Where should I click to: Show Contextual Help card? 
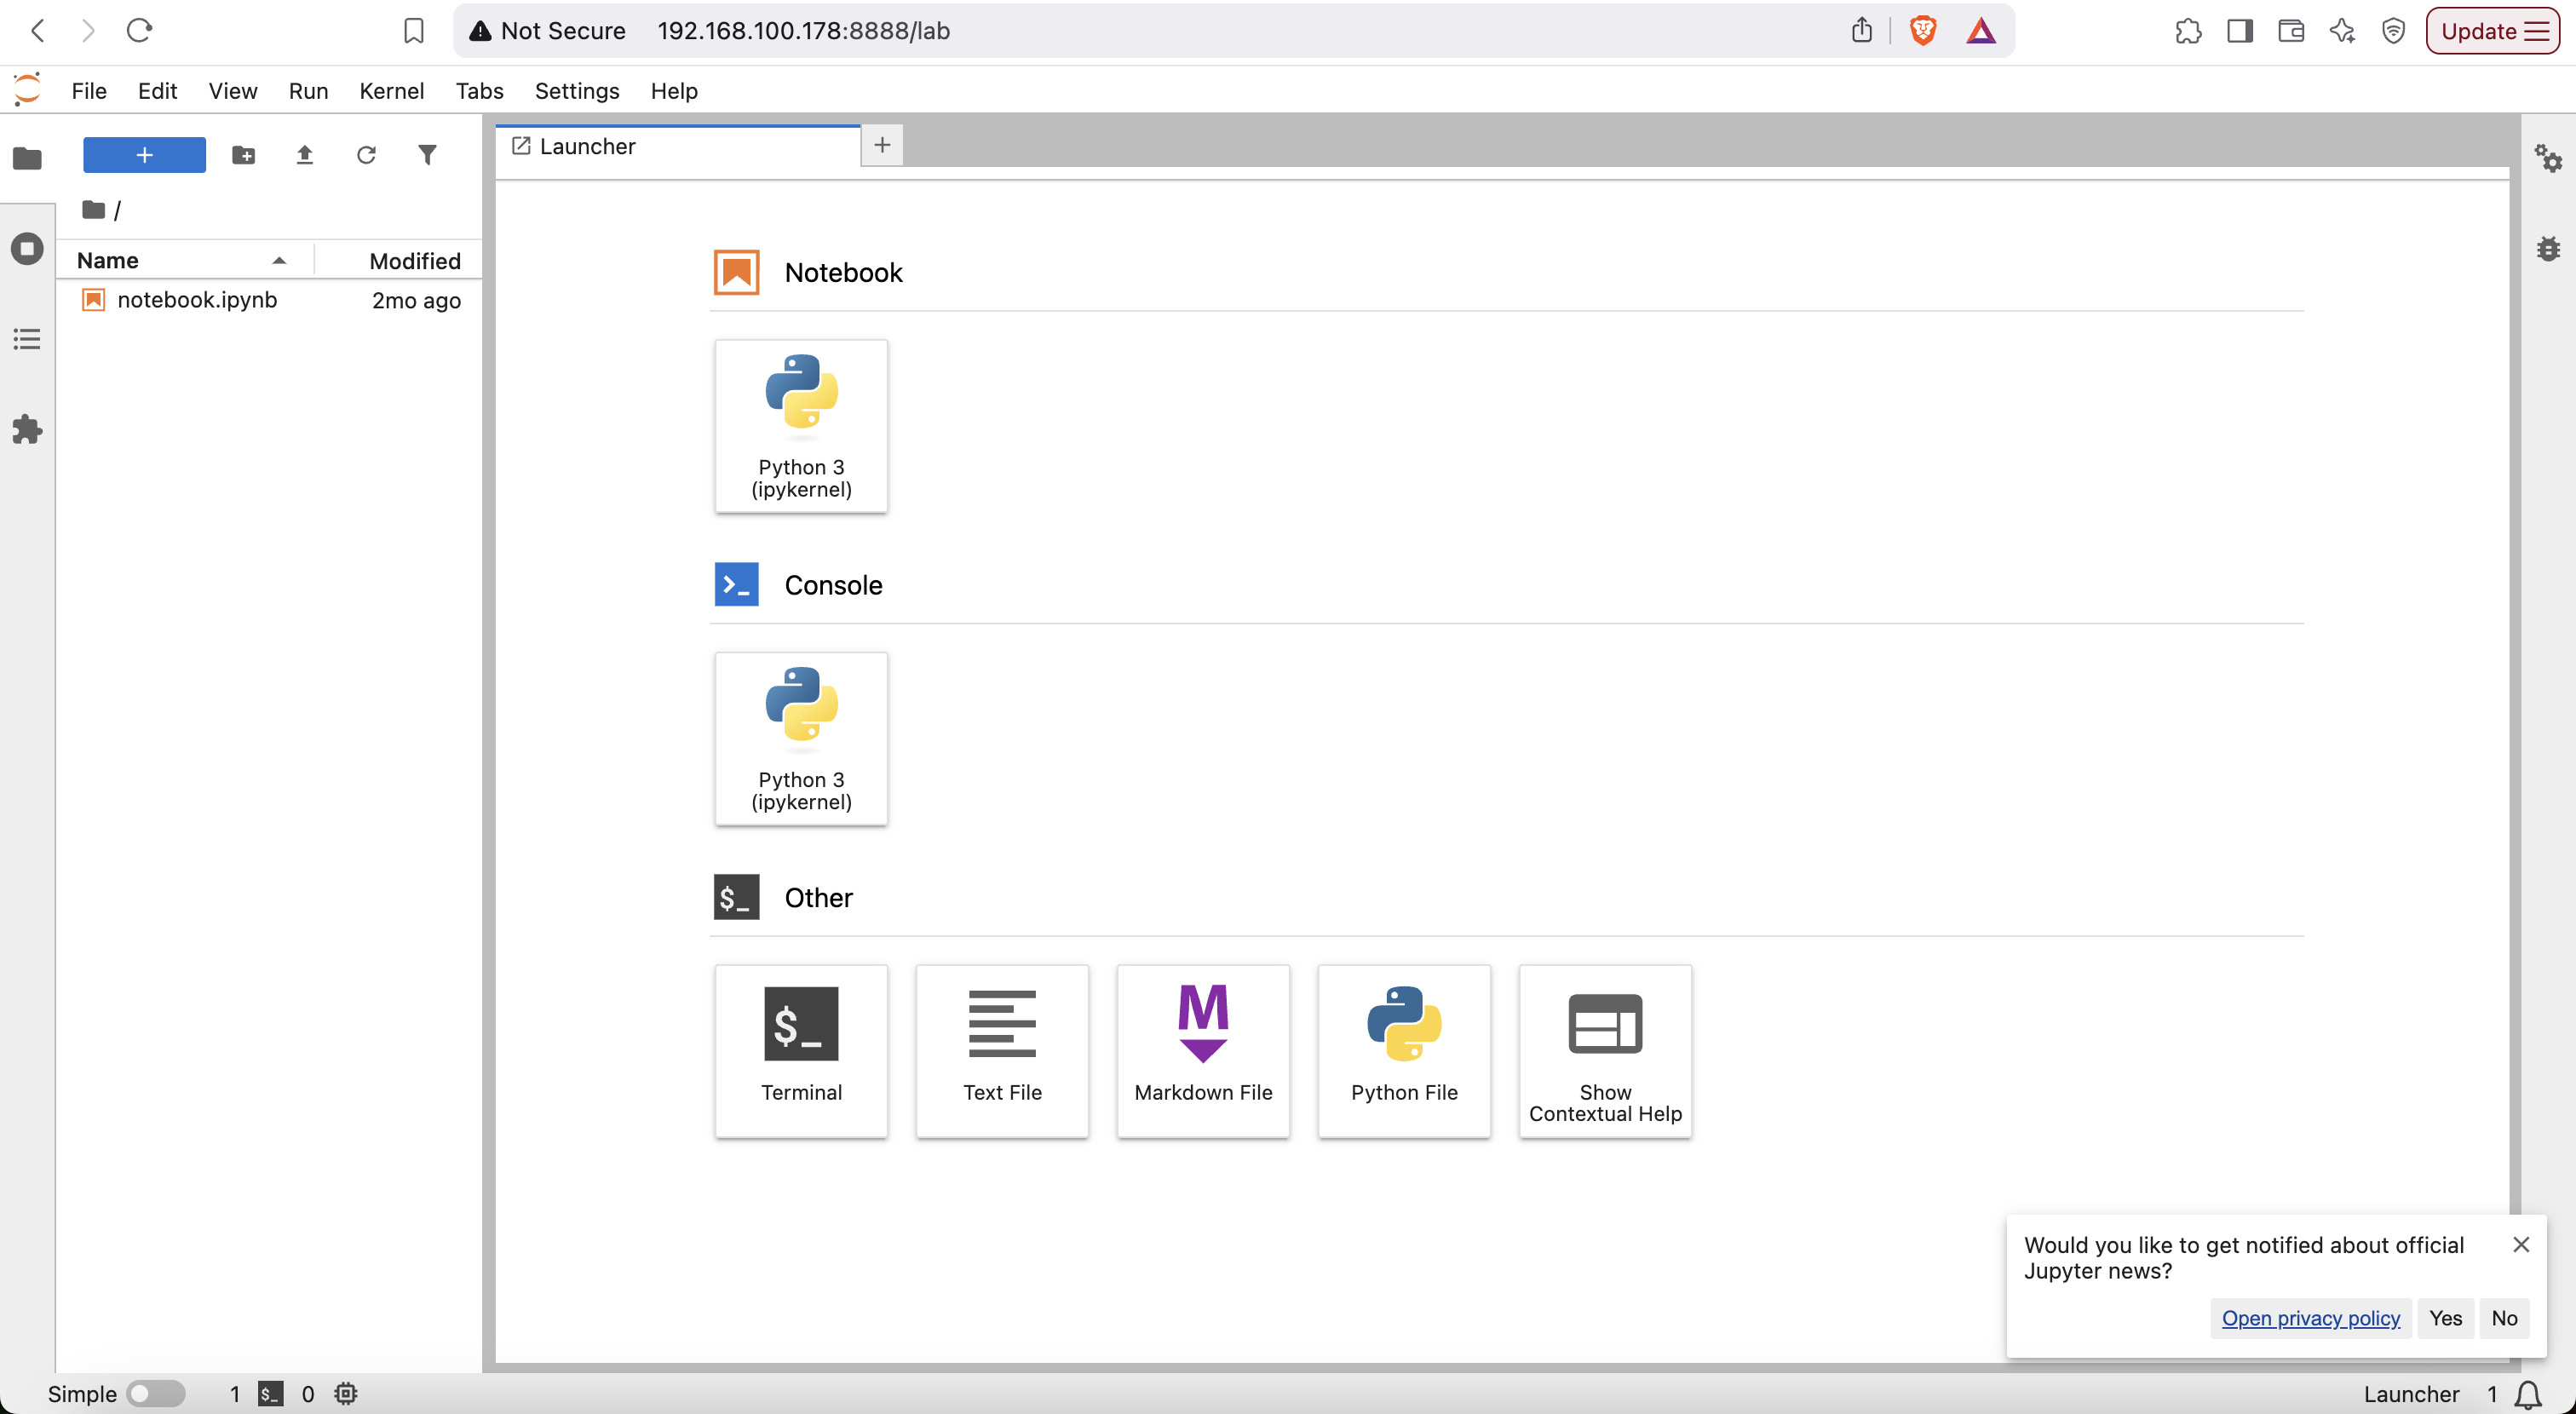[x=1605, y=1051]
